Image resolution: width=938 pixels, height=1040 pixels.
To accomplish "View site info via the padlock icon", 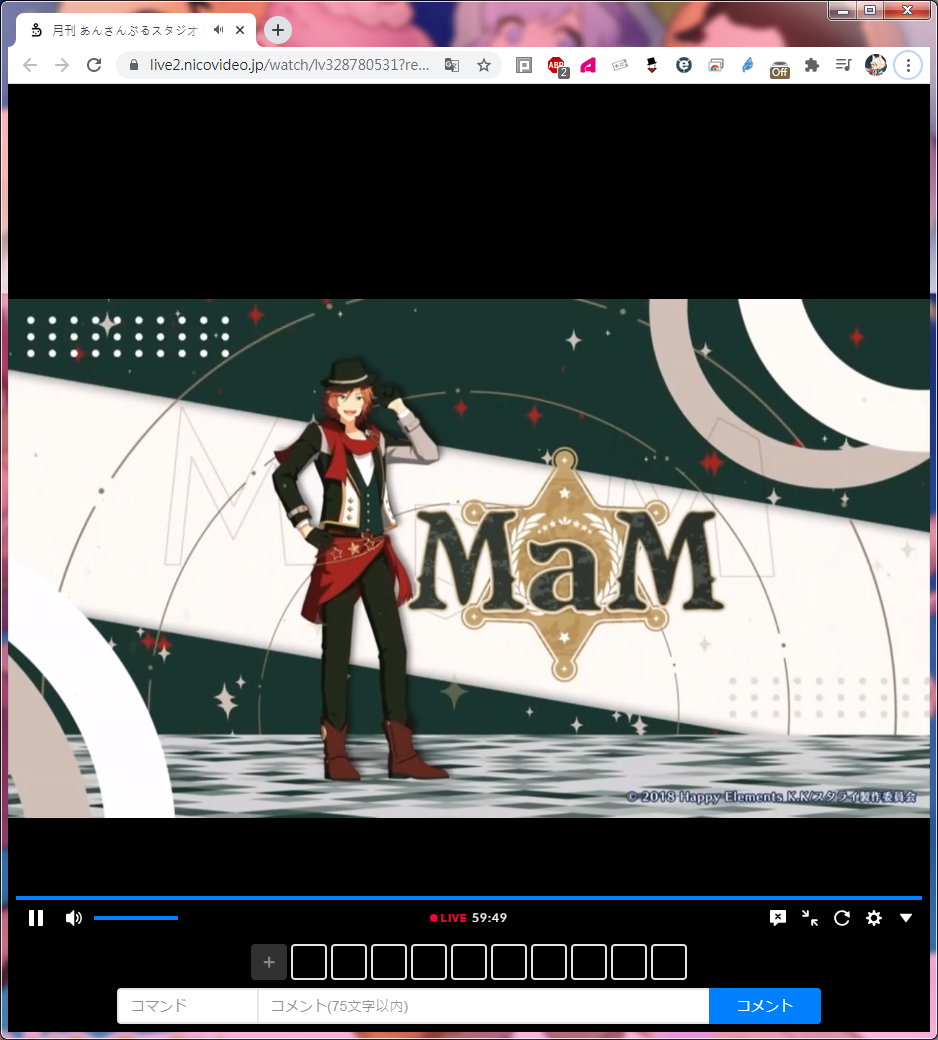I will coord(134,65).
